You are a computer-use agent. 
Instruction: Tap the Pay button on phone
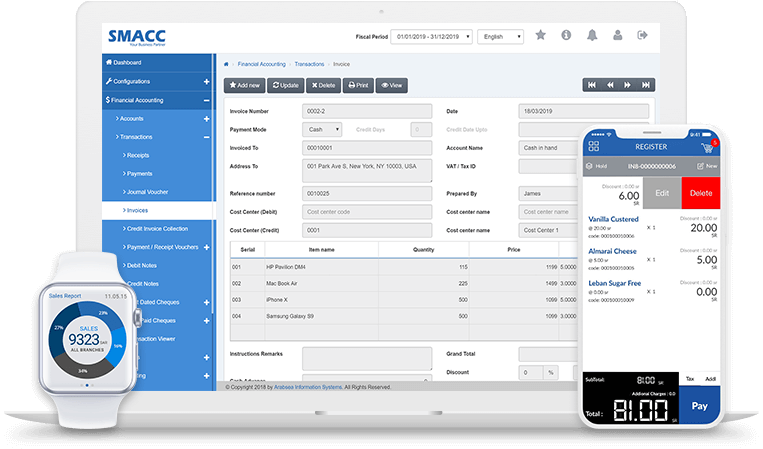pyautogui.click(x=699, y=406)
